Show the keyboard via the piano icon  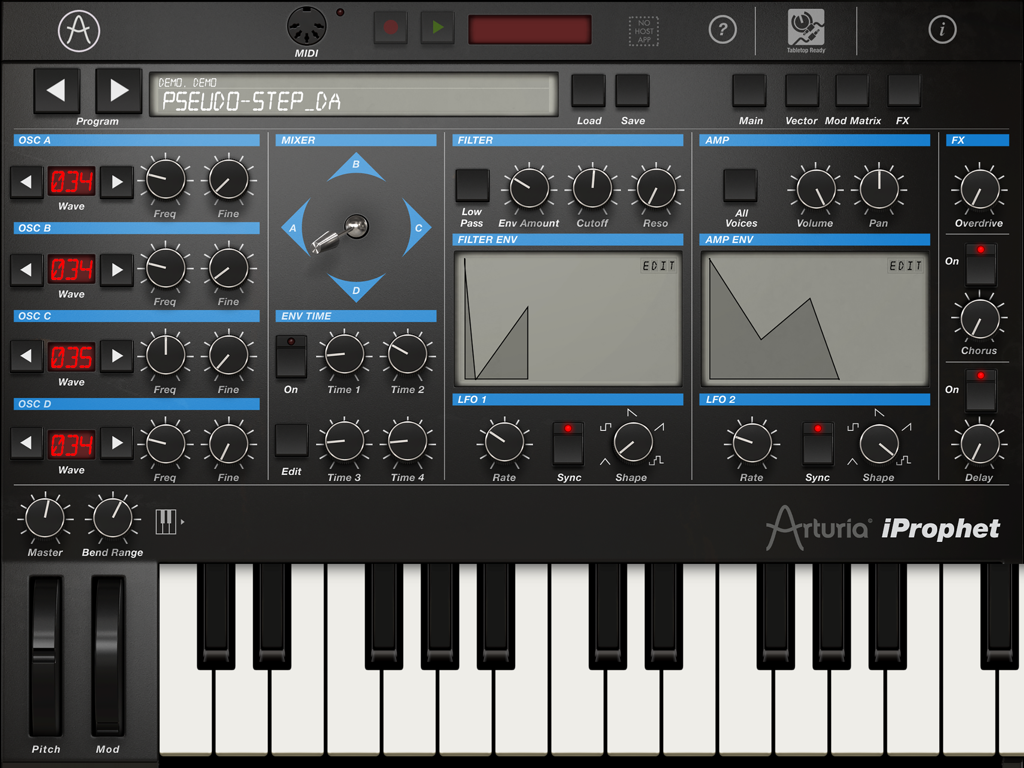coord(166,519)
